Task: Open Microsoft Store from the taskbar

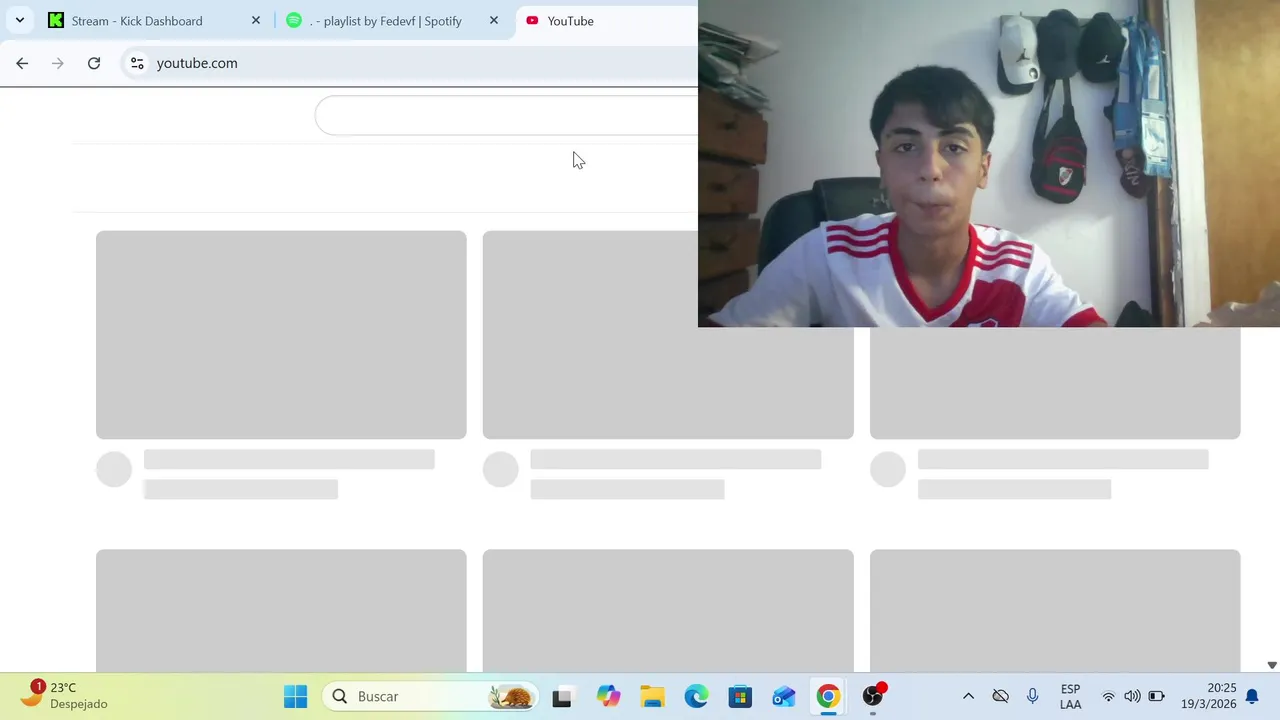Action: click(x=740, y=696)
